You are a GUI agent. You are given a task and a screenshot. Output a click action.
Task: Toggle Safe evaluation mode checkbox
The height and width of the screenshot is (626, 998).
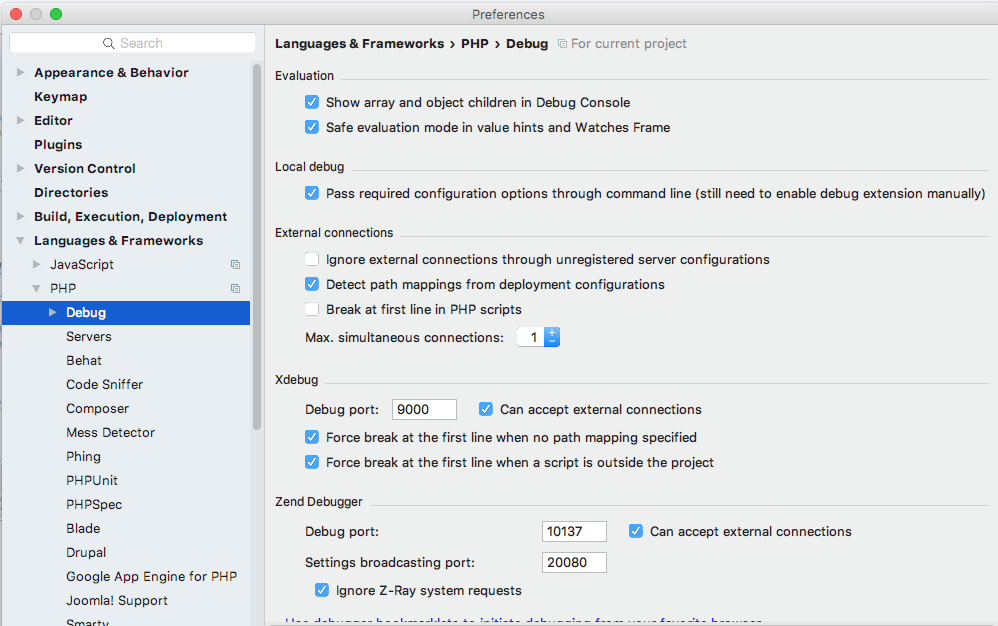pos(312,127)
